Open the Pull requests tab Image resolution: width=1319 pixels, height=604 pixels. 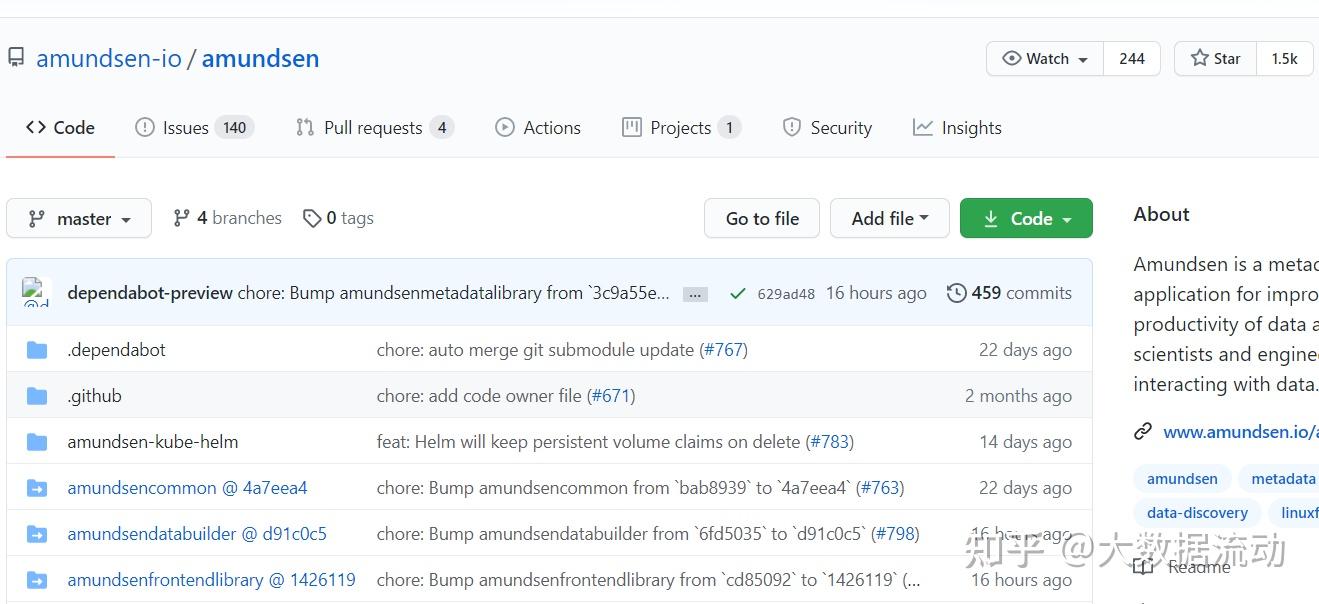coord(373,128)
